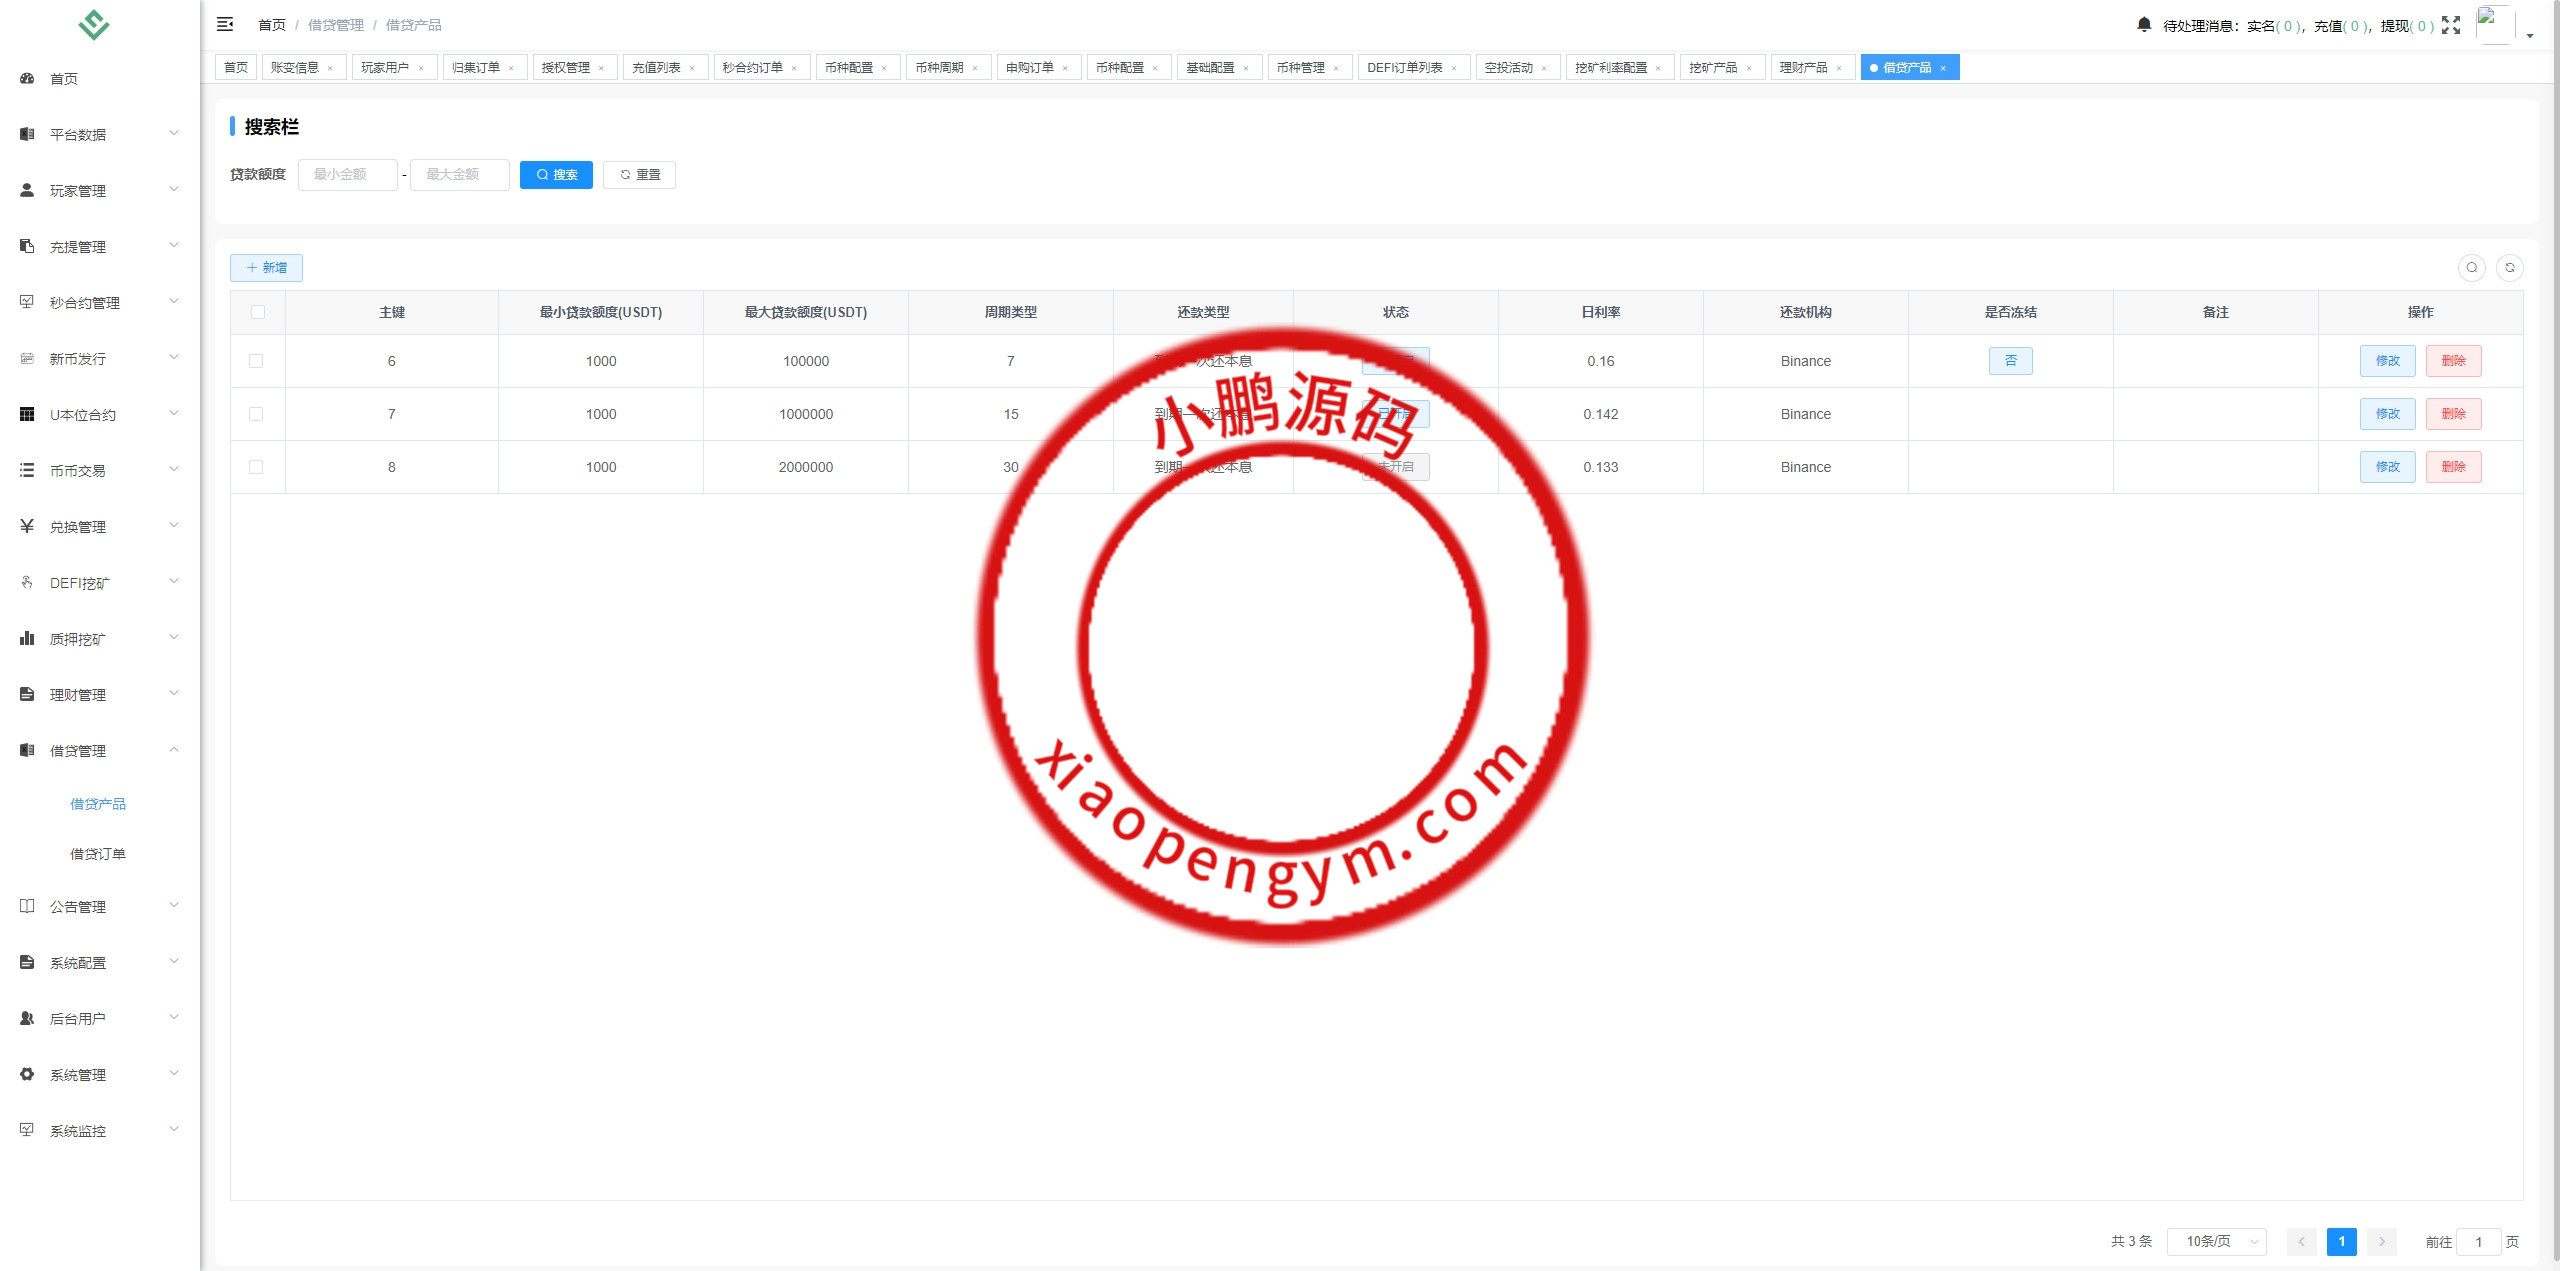
Task: Collapse sidebar with hamburger menu icon
Action: [225, 24]
